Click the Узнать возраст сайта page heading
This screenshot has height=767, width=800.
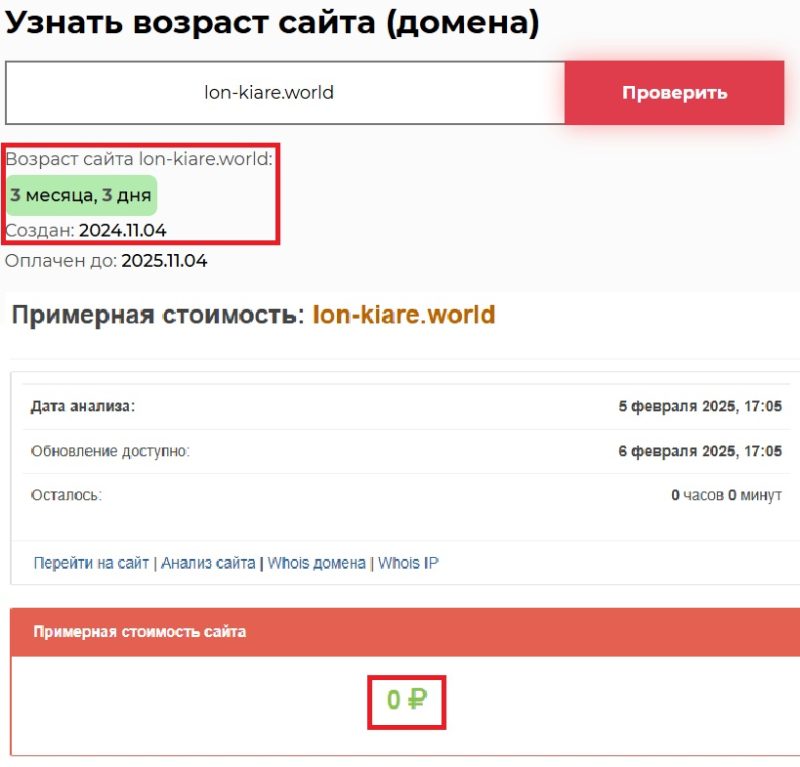click(272, 23)
